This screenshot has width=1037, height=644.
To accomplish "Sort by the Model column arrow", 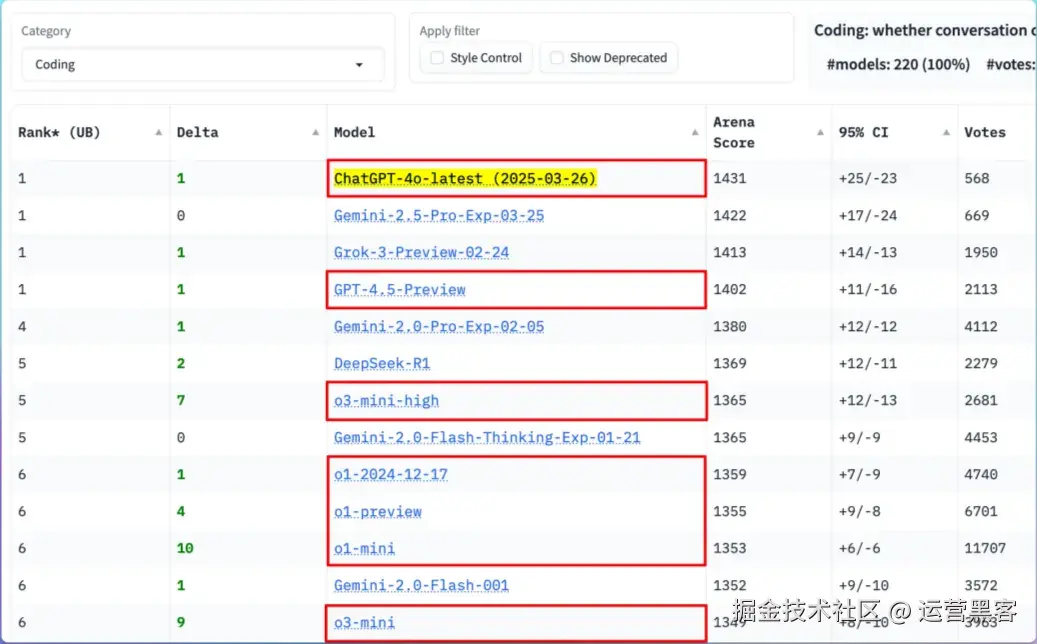I will click(695, 132).
